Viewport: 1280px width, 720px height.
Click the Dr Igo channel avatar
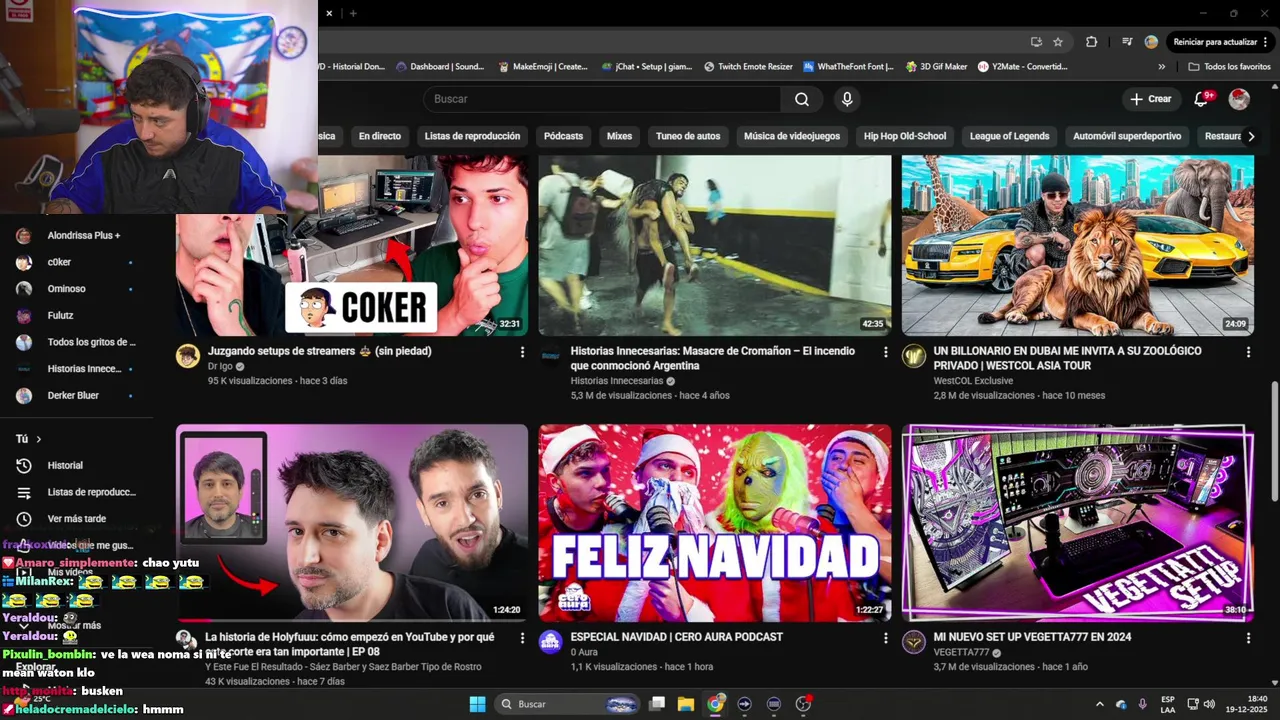(188, 356)
